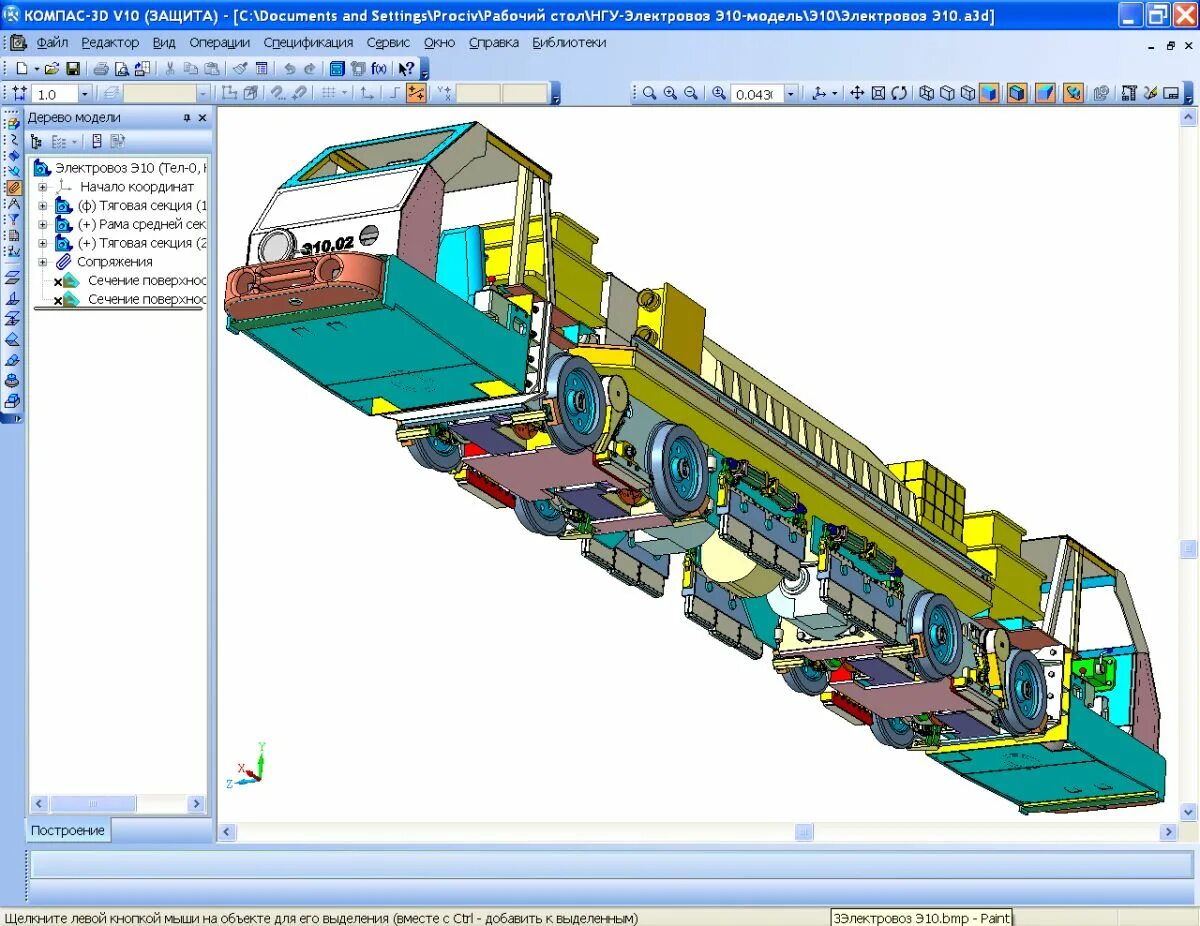The height and width of the screenshot is (926, 1200).
Task: Open the Файл menu
Action: (52, 42)
